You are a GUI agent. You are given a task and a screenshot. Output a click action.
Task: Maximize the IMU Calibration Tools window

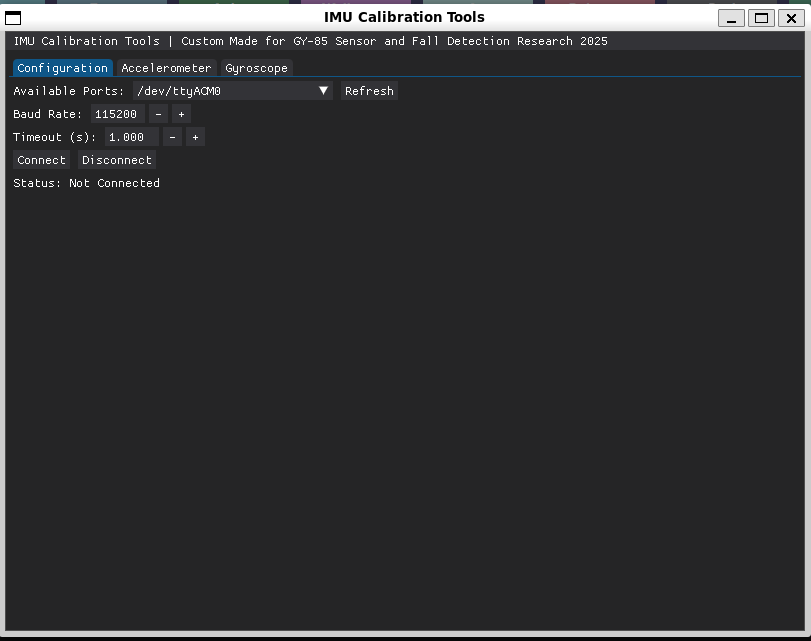pos(761,18)
